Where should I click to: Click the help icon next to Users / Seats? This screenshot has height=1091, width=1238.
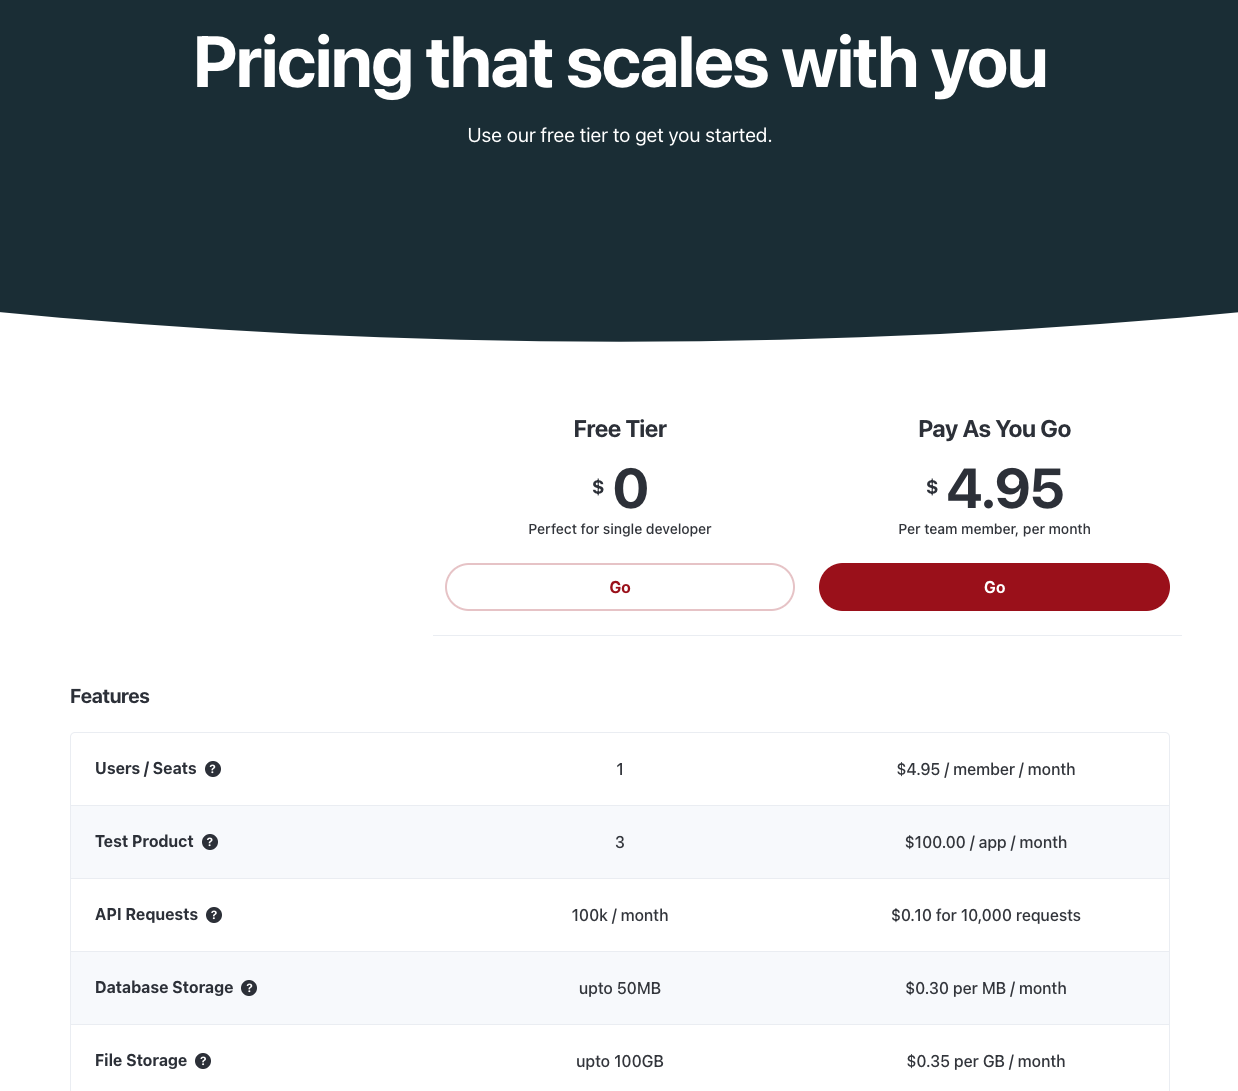(213, 769)
